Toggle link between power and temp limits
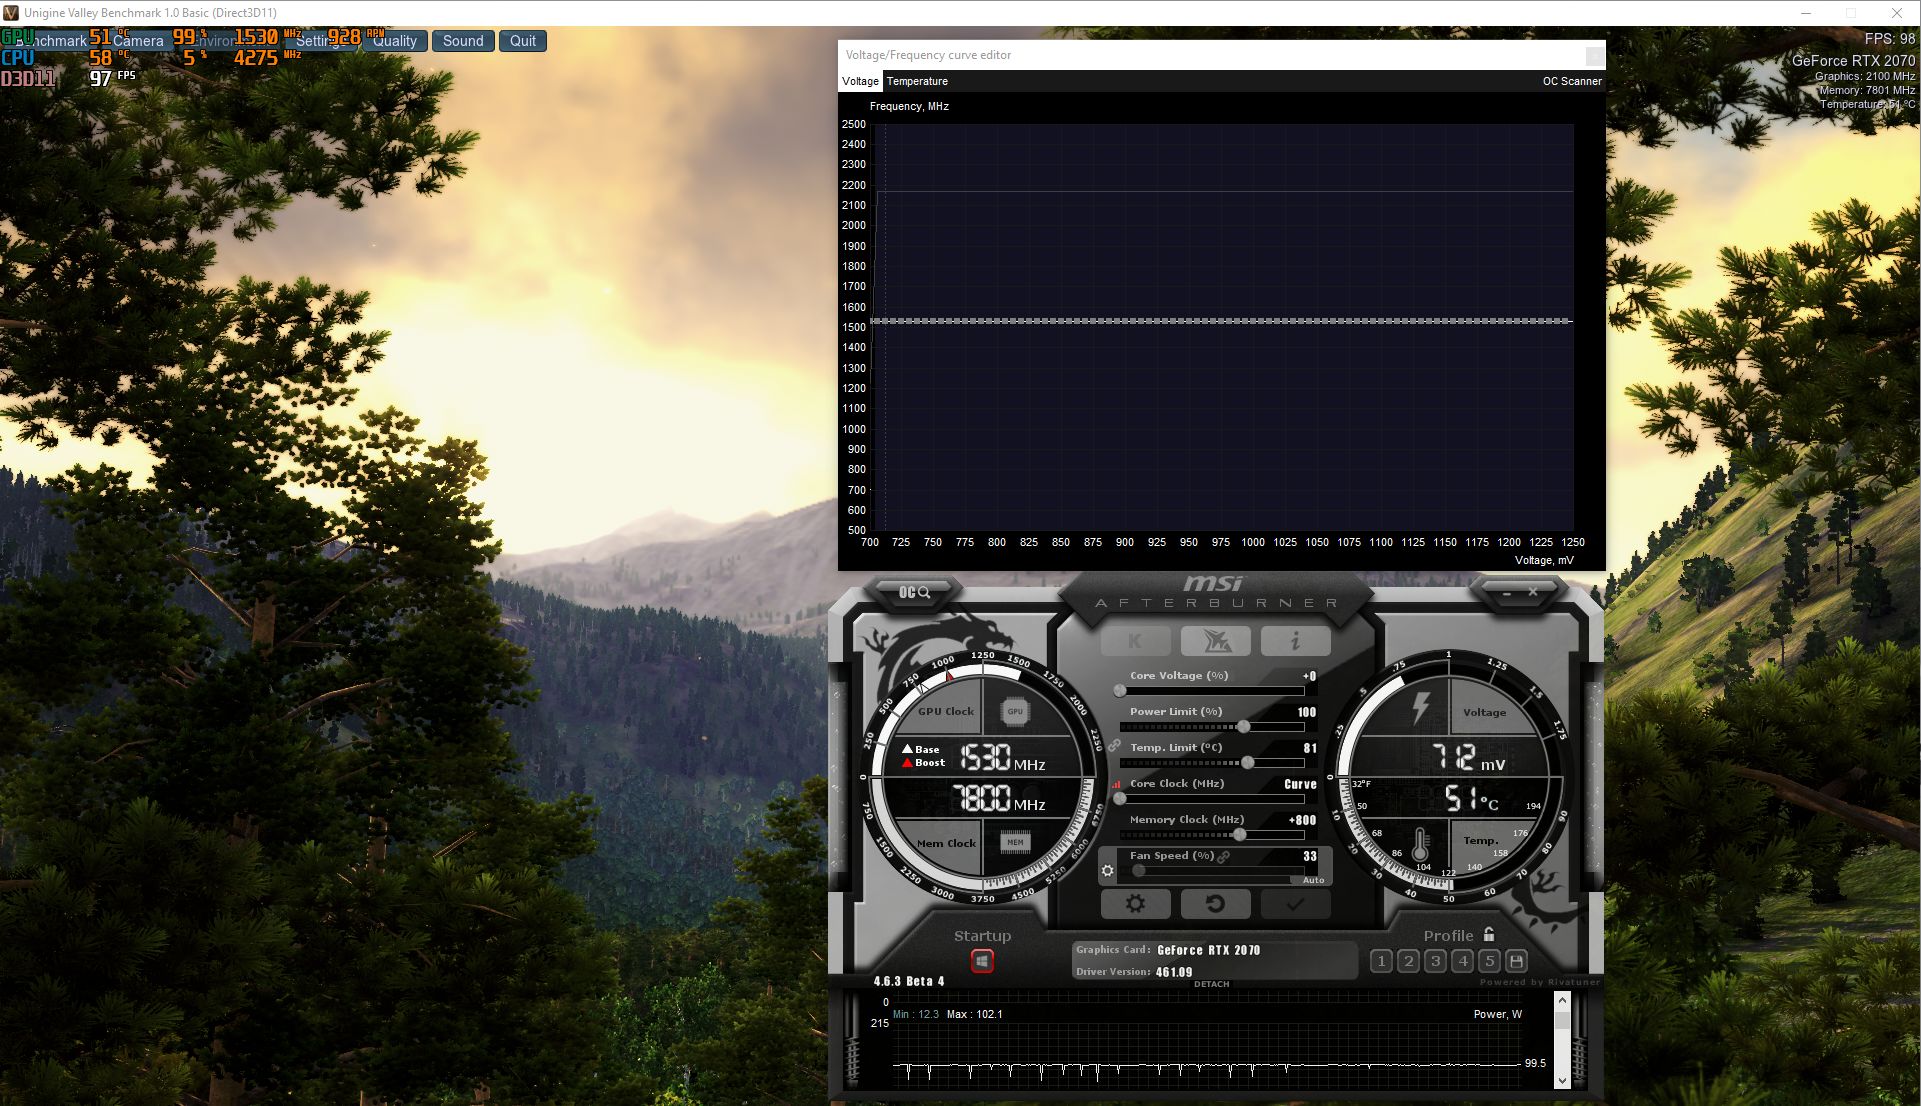 (1113, 746)
